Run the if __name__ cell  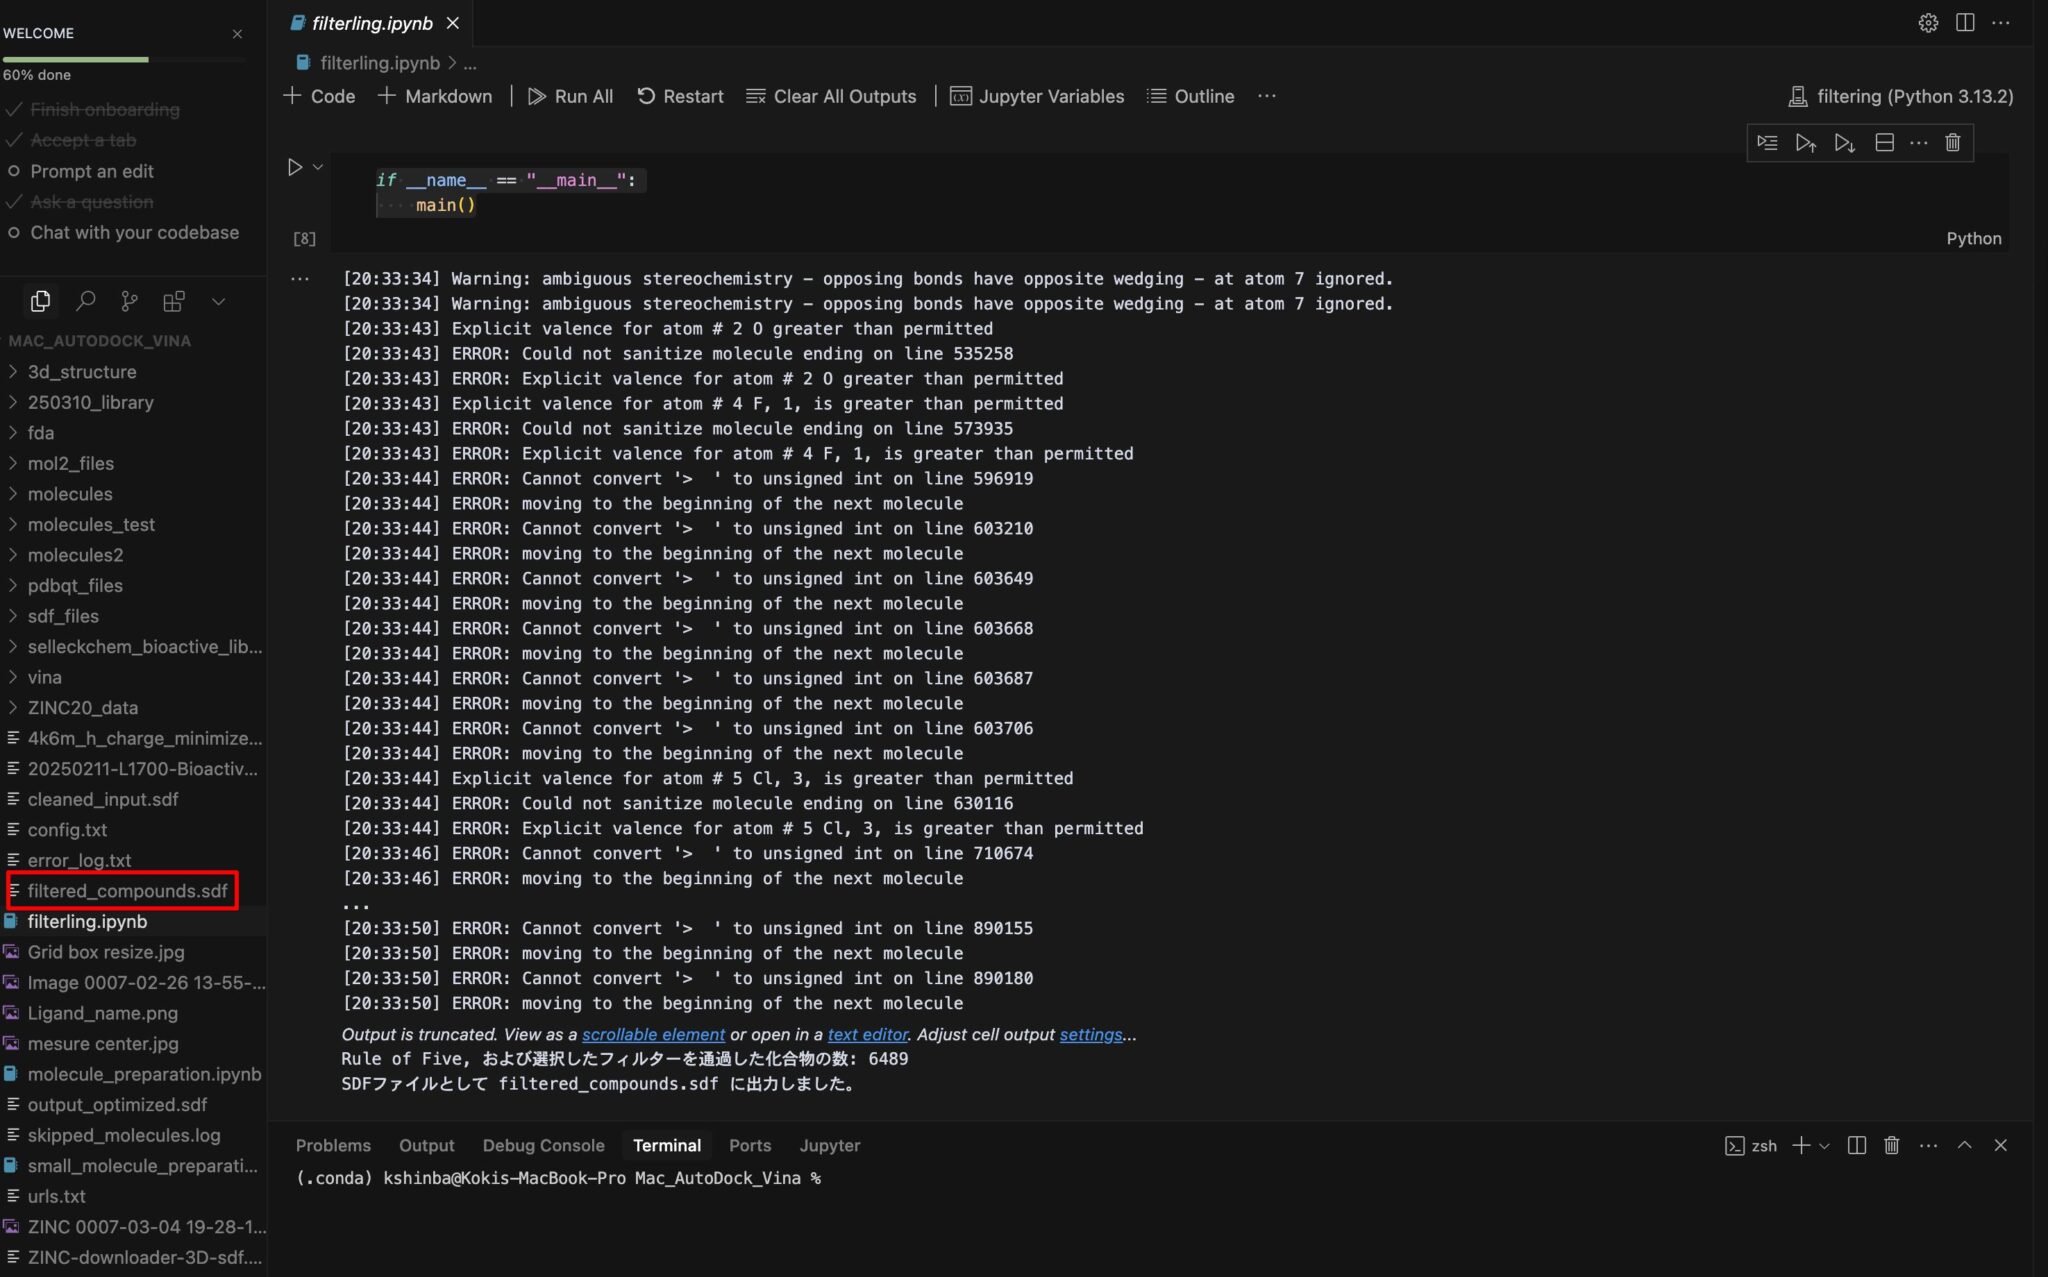coord(293,166)
